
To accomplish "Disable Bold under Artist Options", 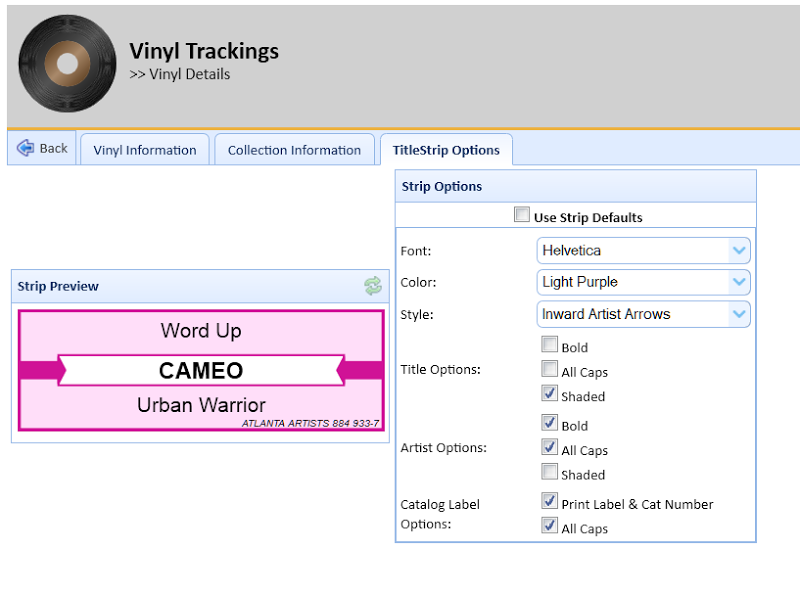I will pos(550,423).
